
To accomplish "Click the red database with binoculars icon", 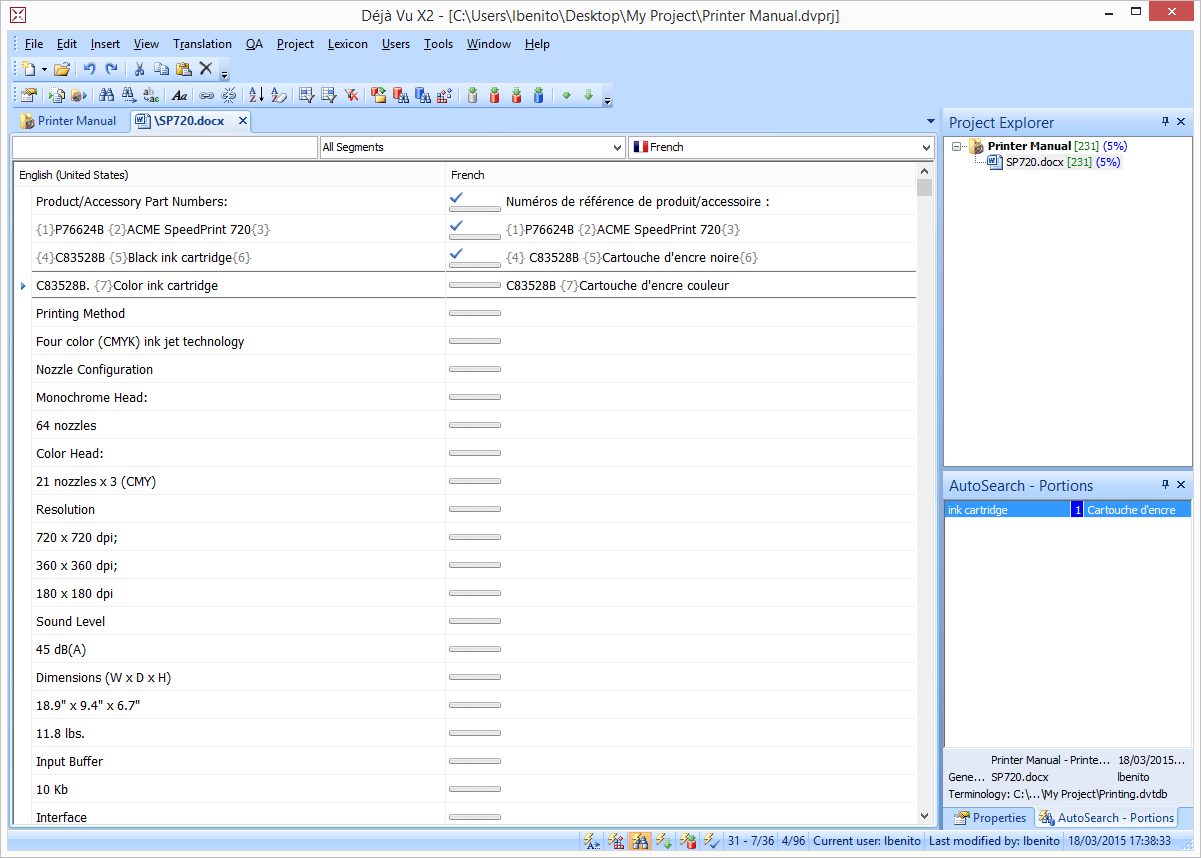I will point(400,95).
